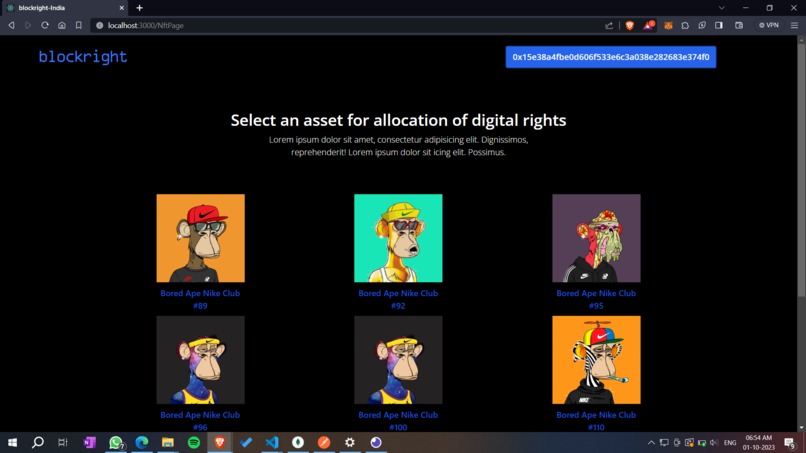The image size is (806, 453).
Task: Click the page vertical scrollbar
Action: 801,170
